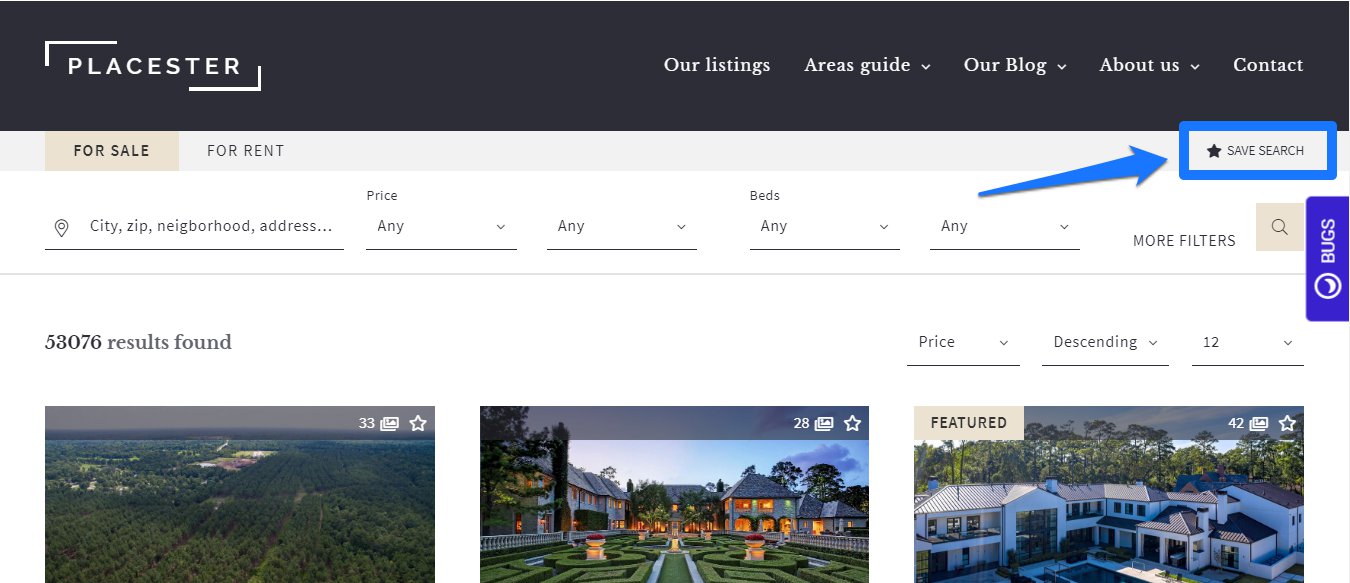Click the magnifier search button
The height and width of the screenshot is (583, 1350).
(x=1280, y=227)
